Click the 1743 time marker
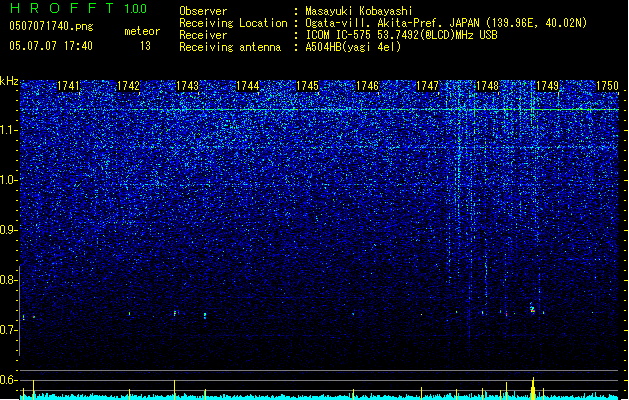The height and width of the screenshot is (400, 629). click(x=188, y=86)
